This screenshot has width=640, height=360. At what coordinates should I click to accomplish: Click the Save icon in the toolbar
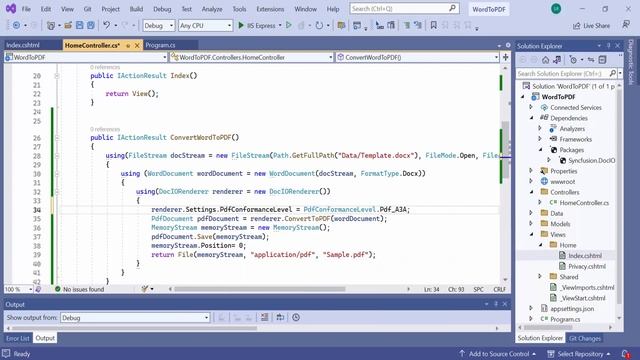80,25
